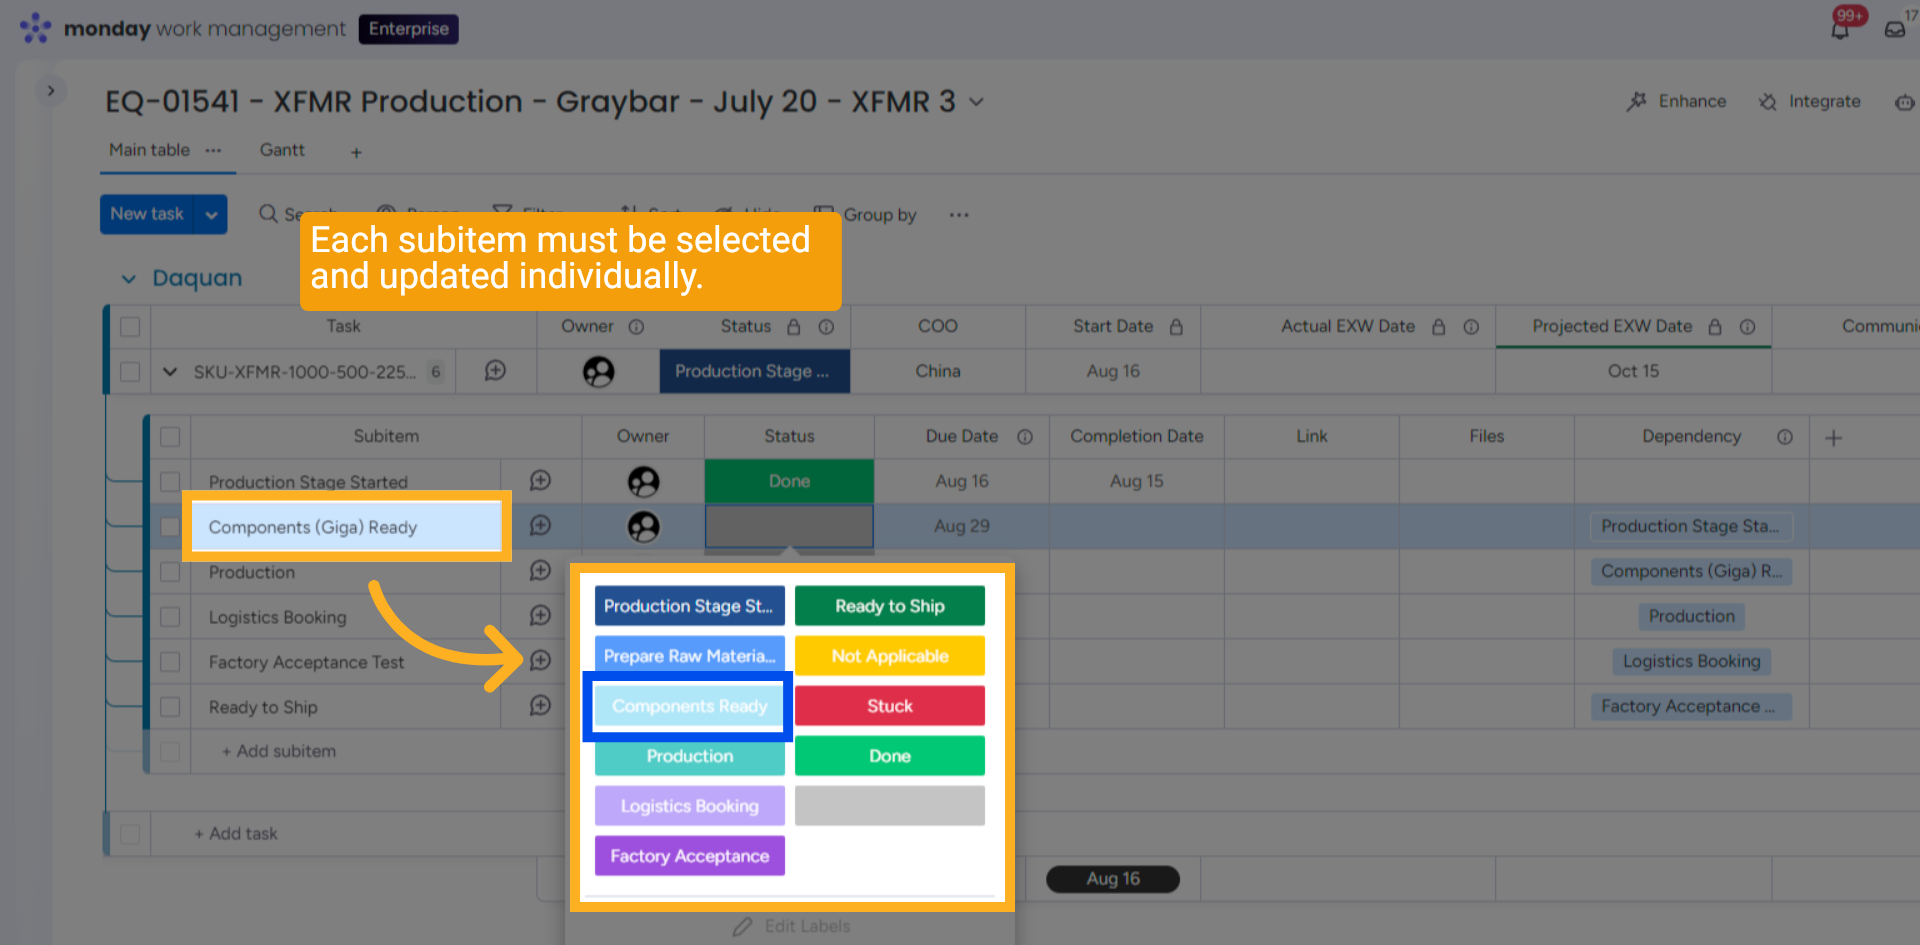Click the lock icon on the Status column header

pyautogui.click(x=794, y=327)
